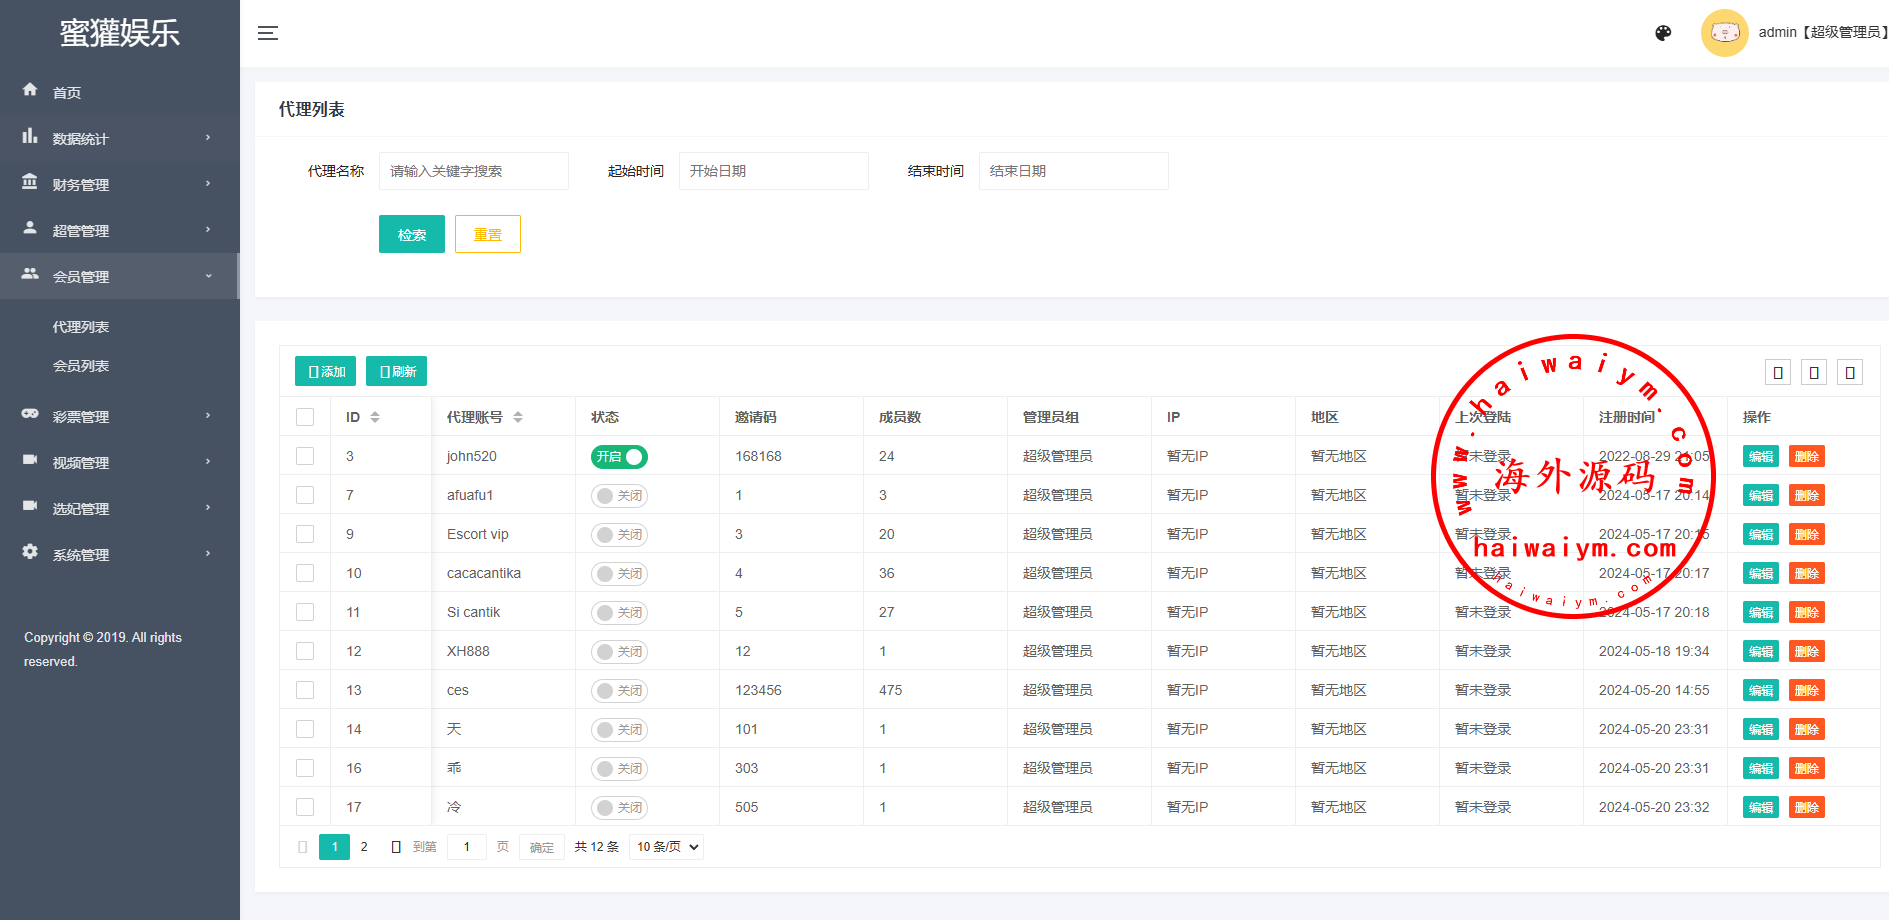1889x920 pixels.
Task: Click the 检索 search button
Action: point(411,234)
